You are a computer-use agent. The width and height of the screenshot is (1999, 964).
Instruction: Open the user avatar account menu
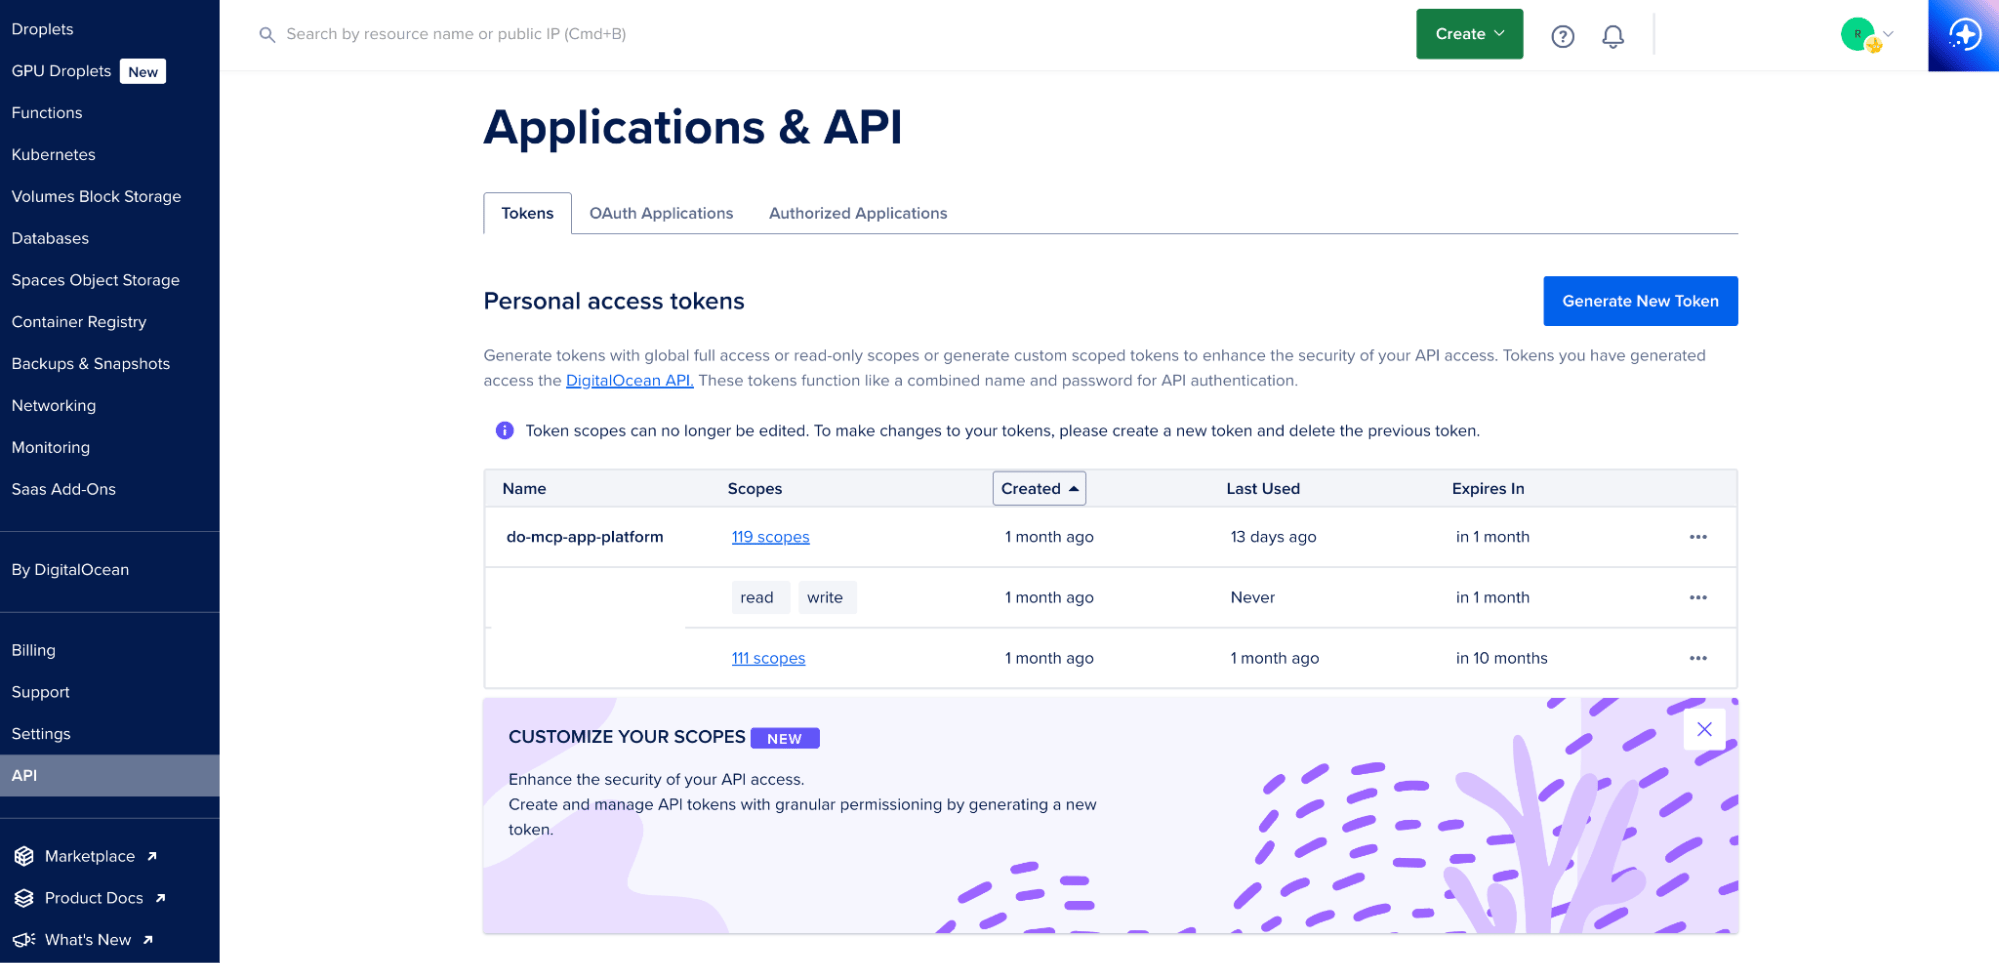click(1866, 35)
